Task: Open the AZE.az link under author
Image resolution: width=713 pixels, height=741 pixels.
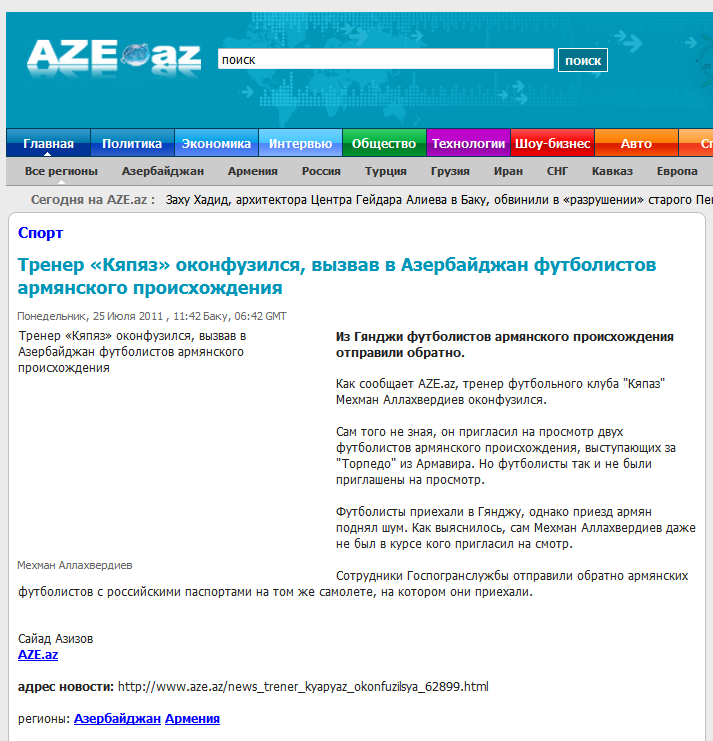Action: click(x=38, y=655)
